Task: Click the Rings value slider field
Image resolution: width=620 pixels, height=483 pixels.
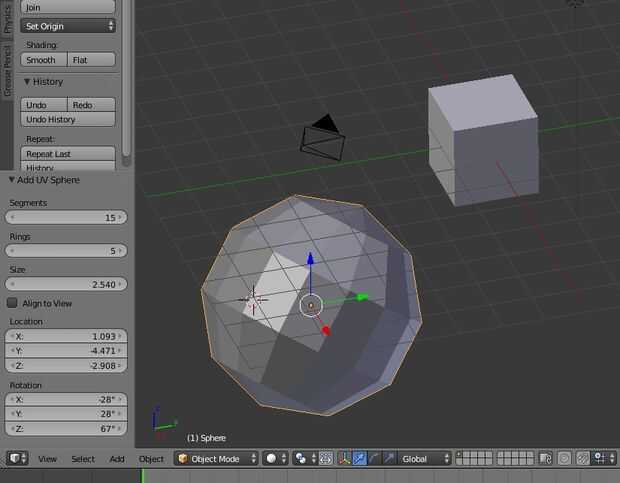Action: pos(66,251)
